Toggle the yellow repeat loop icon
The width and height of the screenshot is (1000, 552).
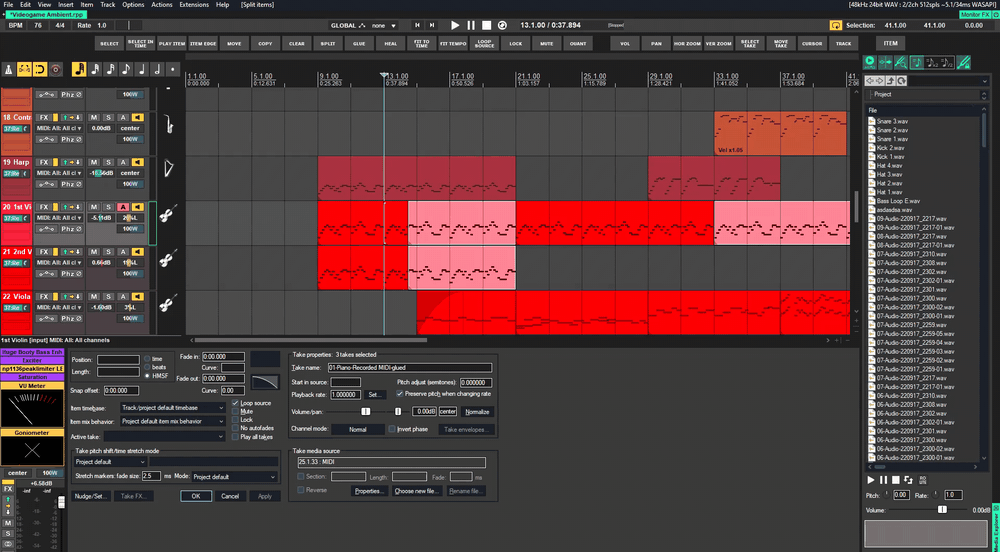40,69
